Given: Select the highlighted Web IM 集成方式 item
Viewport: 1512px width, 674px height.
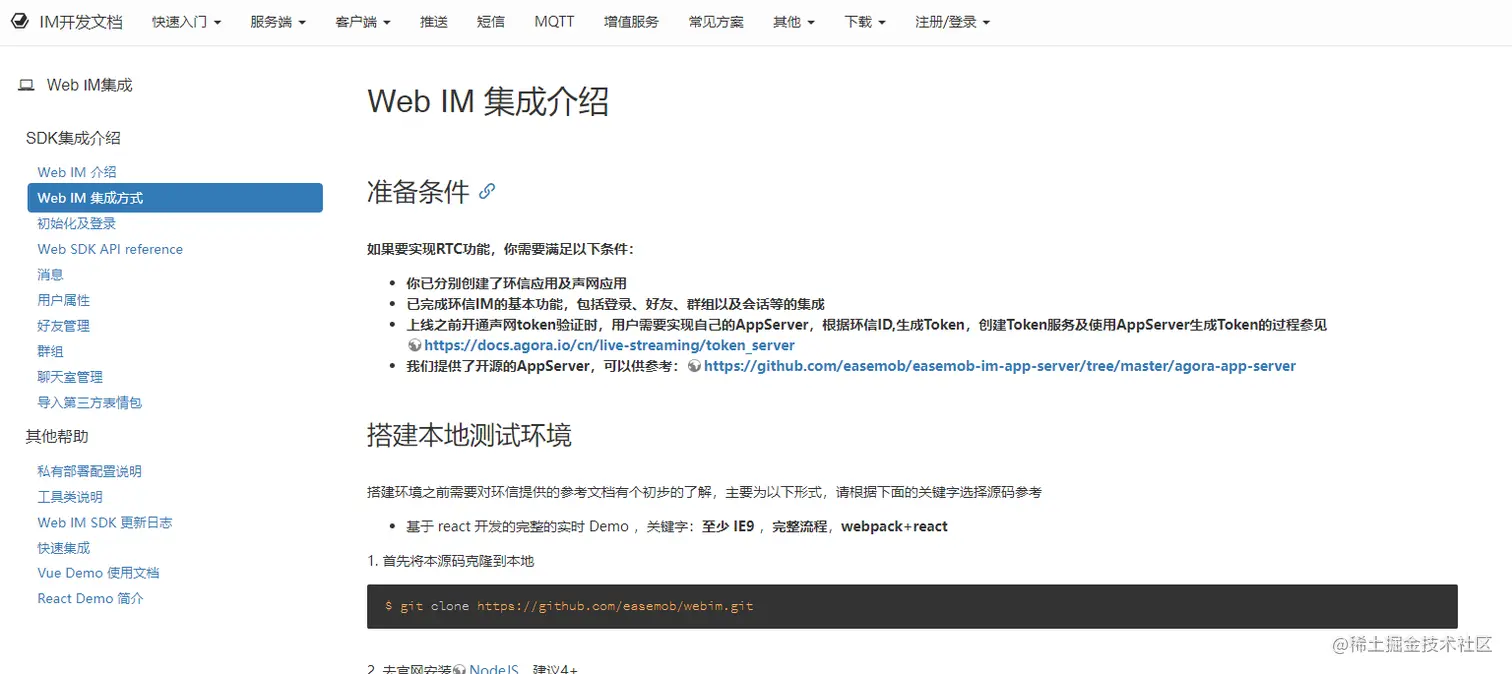Looking at the screenshot, I should coord(175,198).
